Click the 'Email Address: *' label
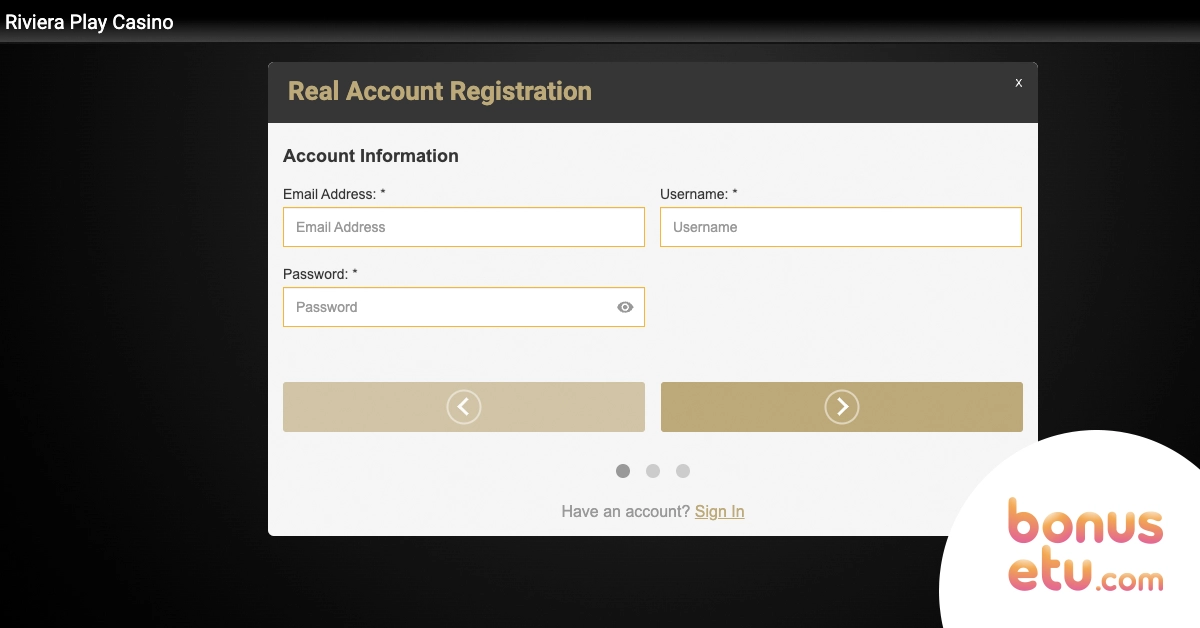 (334, 194)
